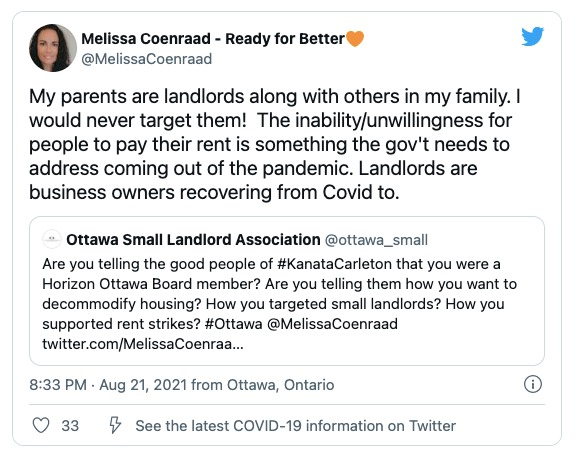Open Ottawa Small Landlord Association name

coord(193,240)
